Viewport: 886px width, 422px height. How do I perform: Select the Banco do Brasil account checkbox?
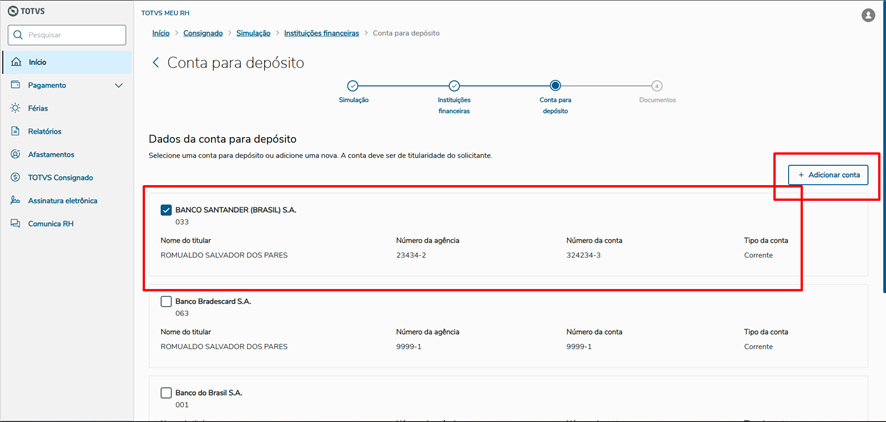tap(166, 393)
